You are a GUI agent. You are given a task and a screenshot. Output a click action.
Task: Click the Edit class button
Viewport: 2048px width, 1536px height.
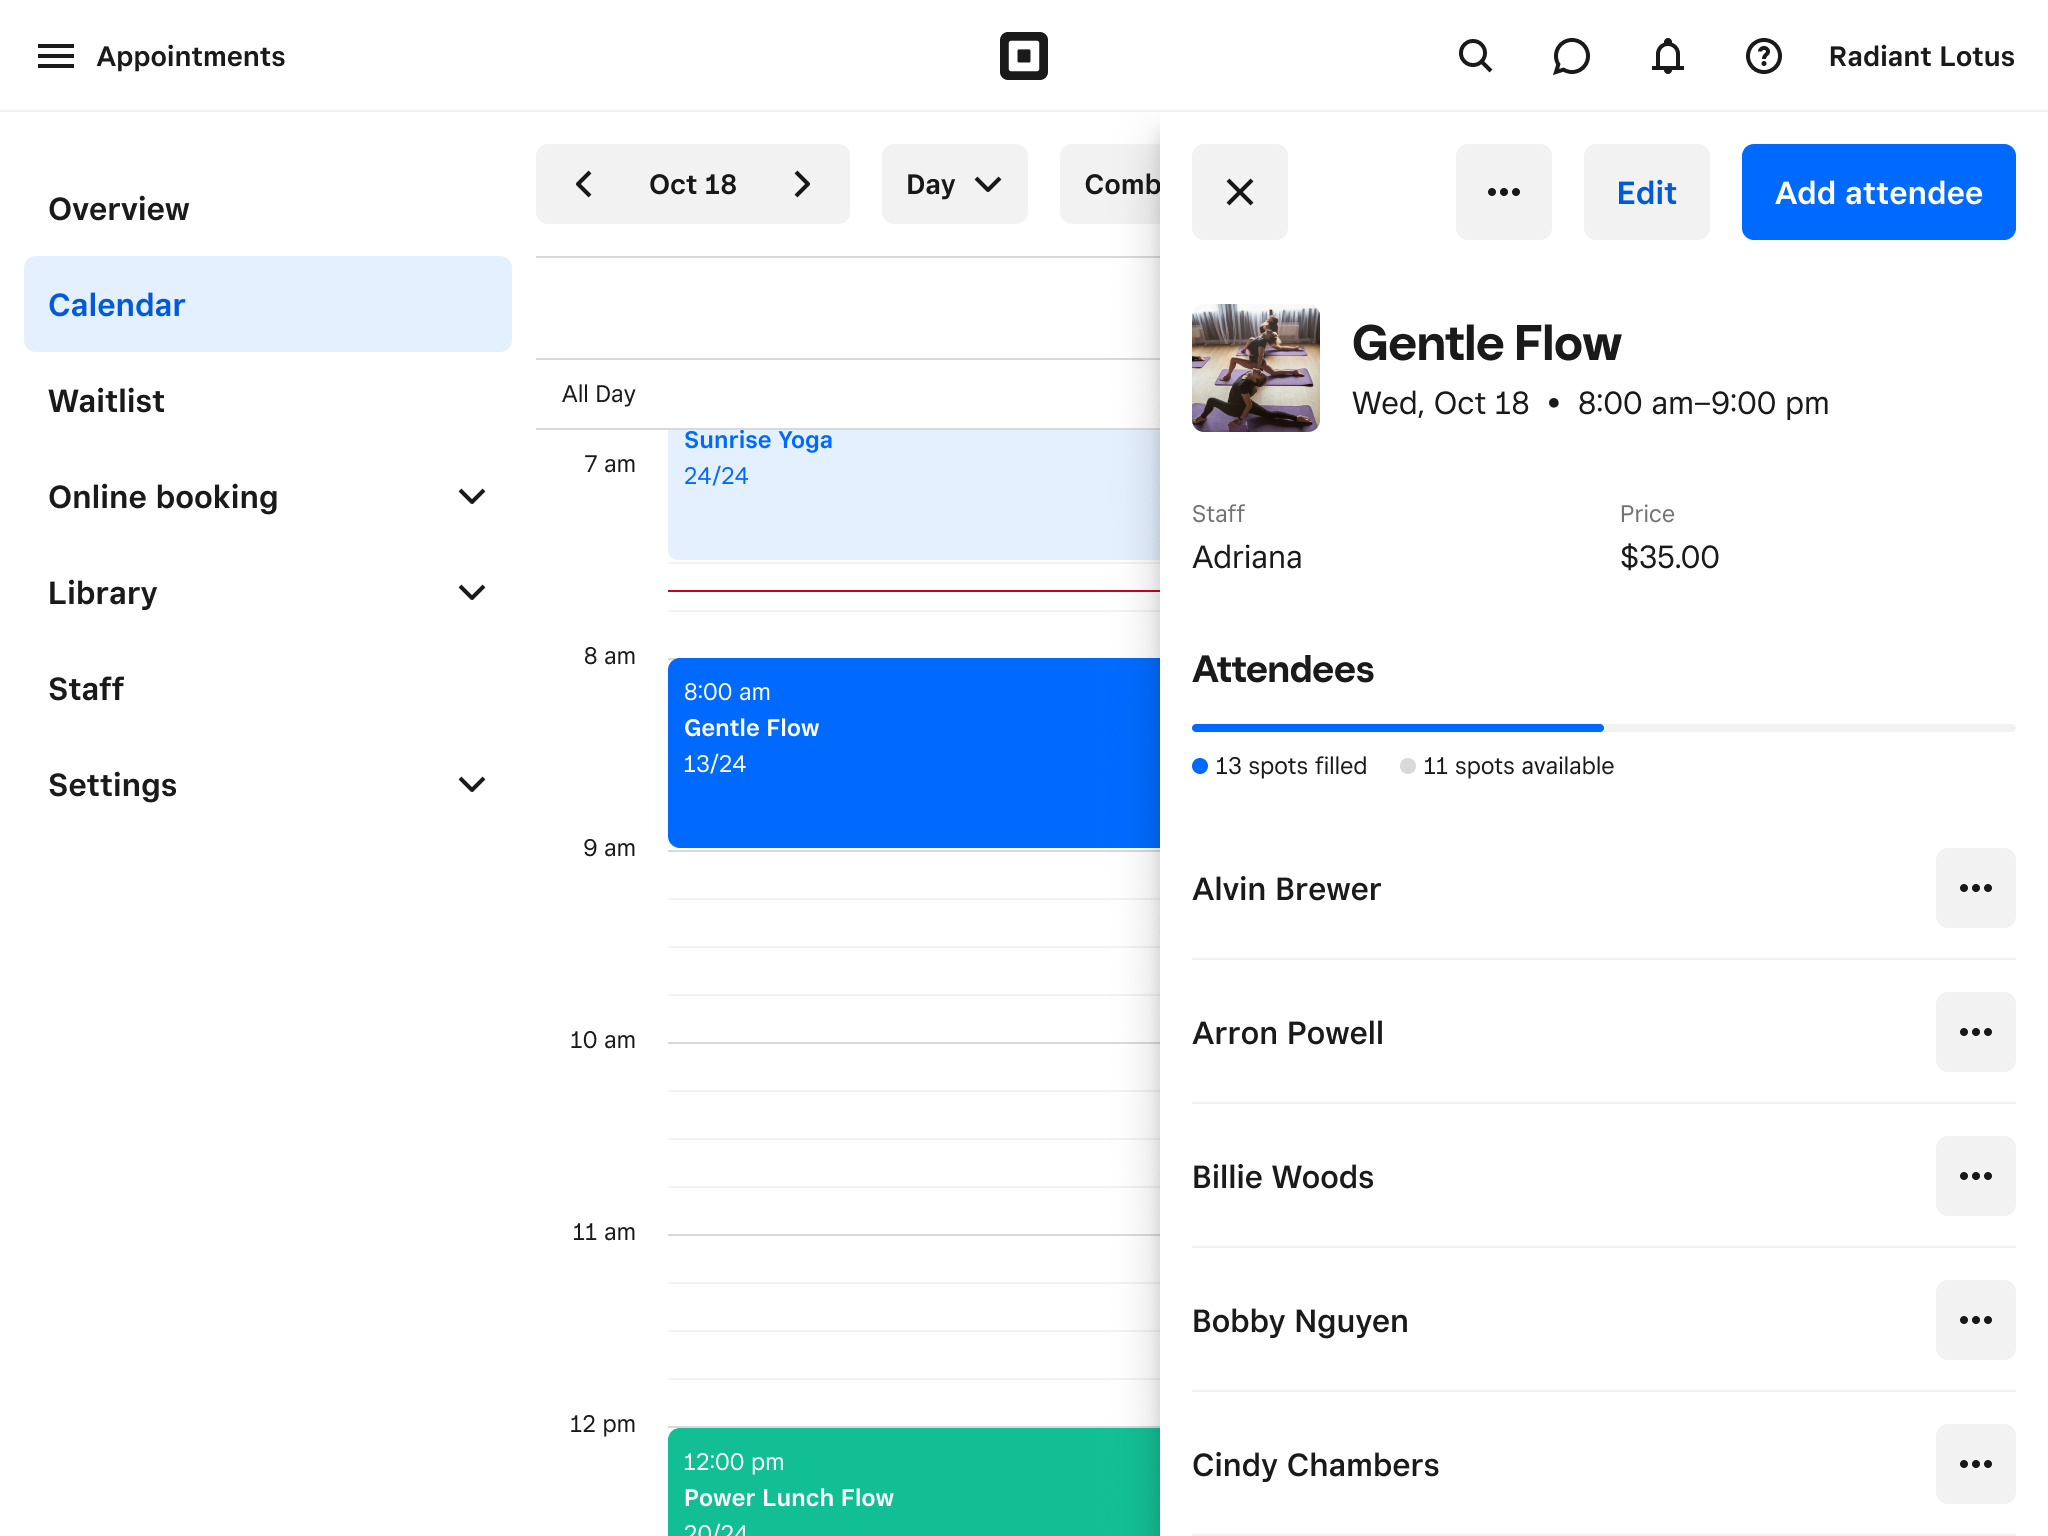[1646, 192]
